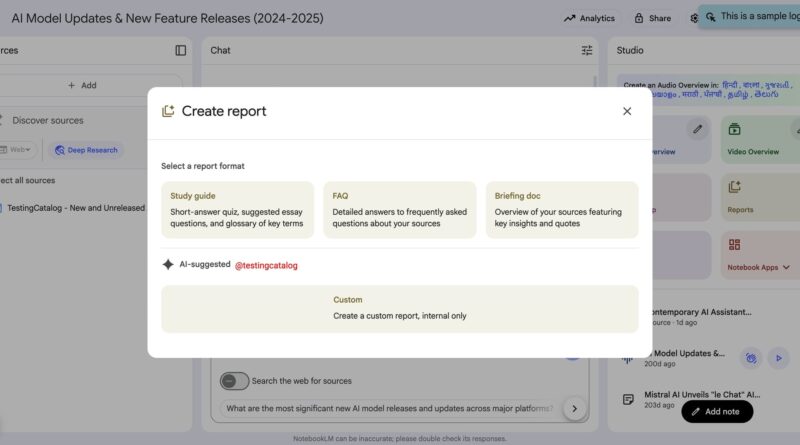The height and width of the screenshot is (445, 800).
Task: Expand the Notebook Apps chevron
Action: click(x=786, y=267)
